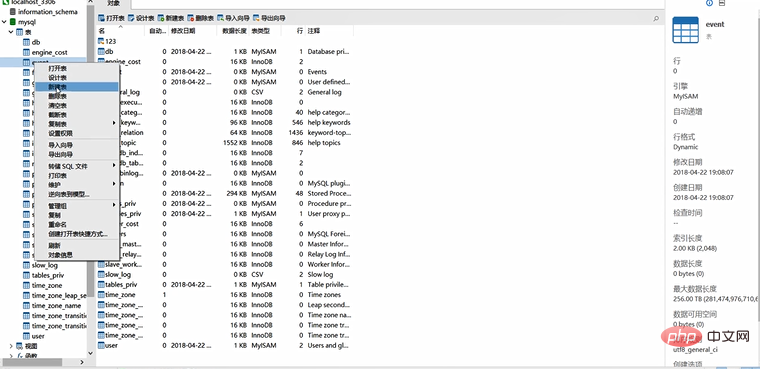Choose 导入向导 in the context menu

pos(77,145)
